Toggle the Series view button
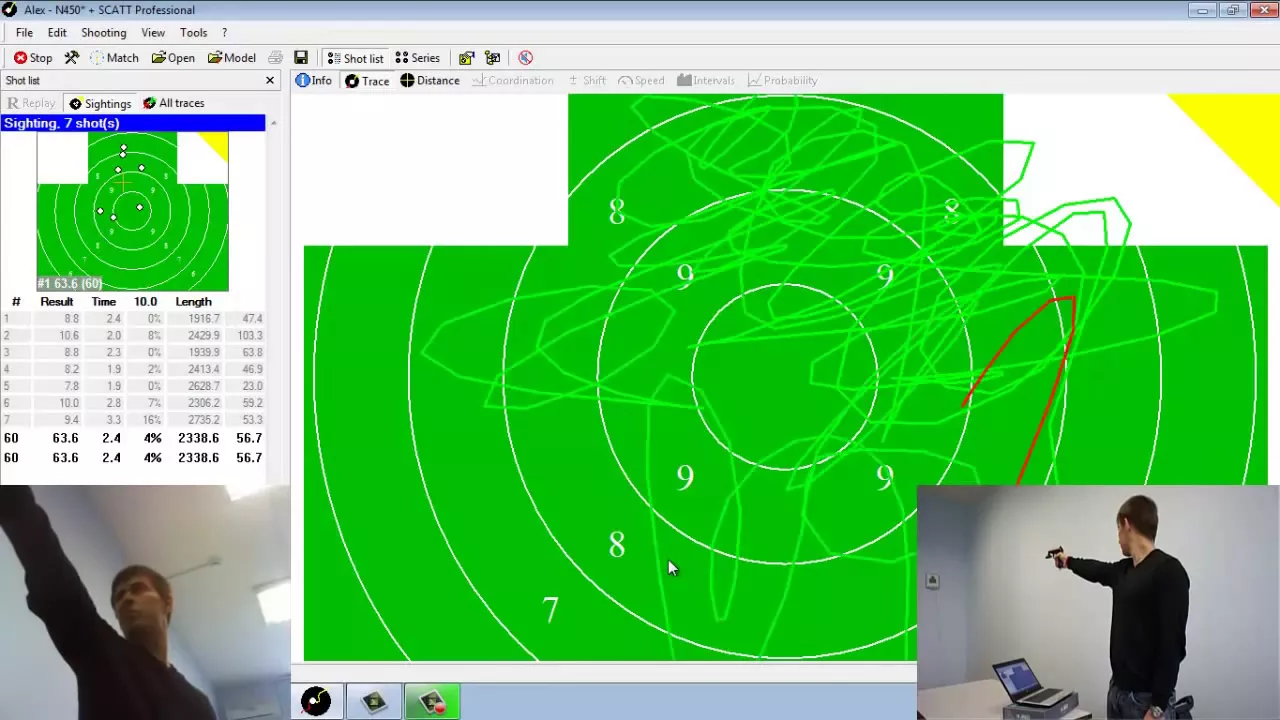The height and width of the screenshot is (720, 1280). [417, 58]
